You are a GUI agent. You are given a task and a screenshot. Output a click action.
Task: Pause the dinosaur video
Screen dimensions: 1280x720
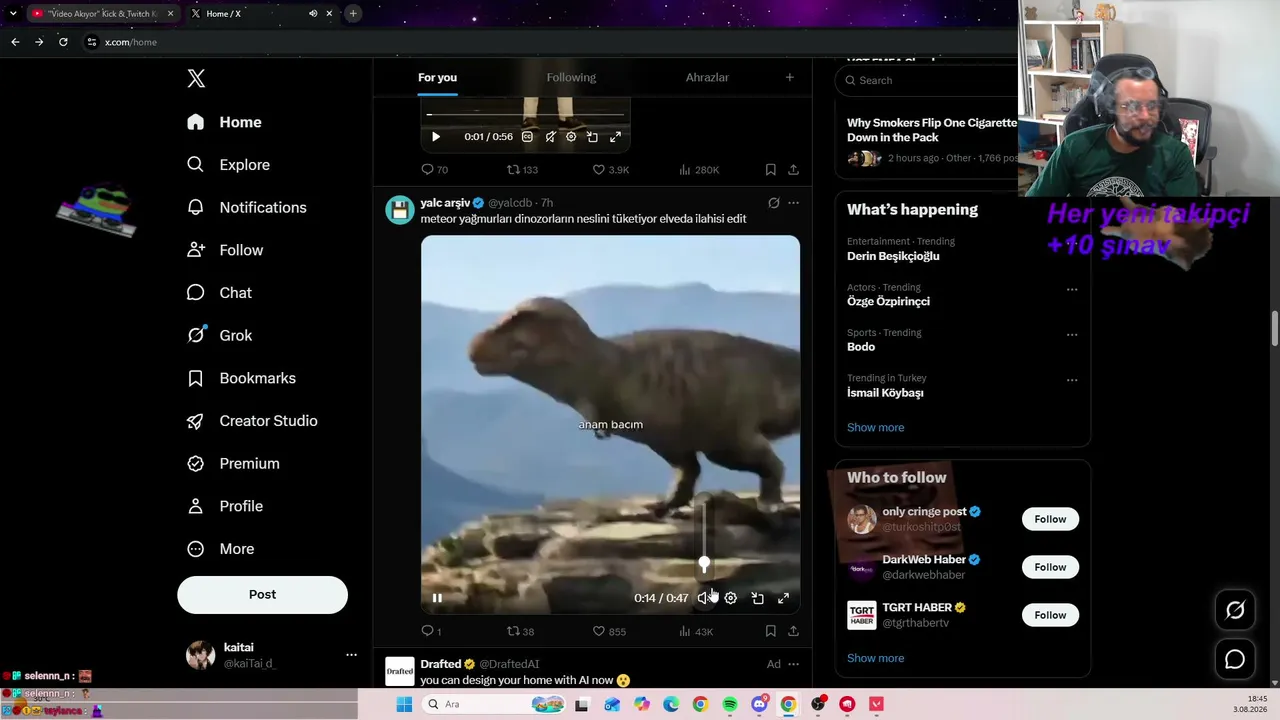(437, 598)
